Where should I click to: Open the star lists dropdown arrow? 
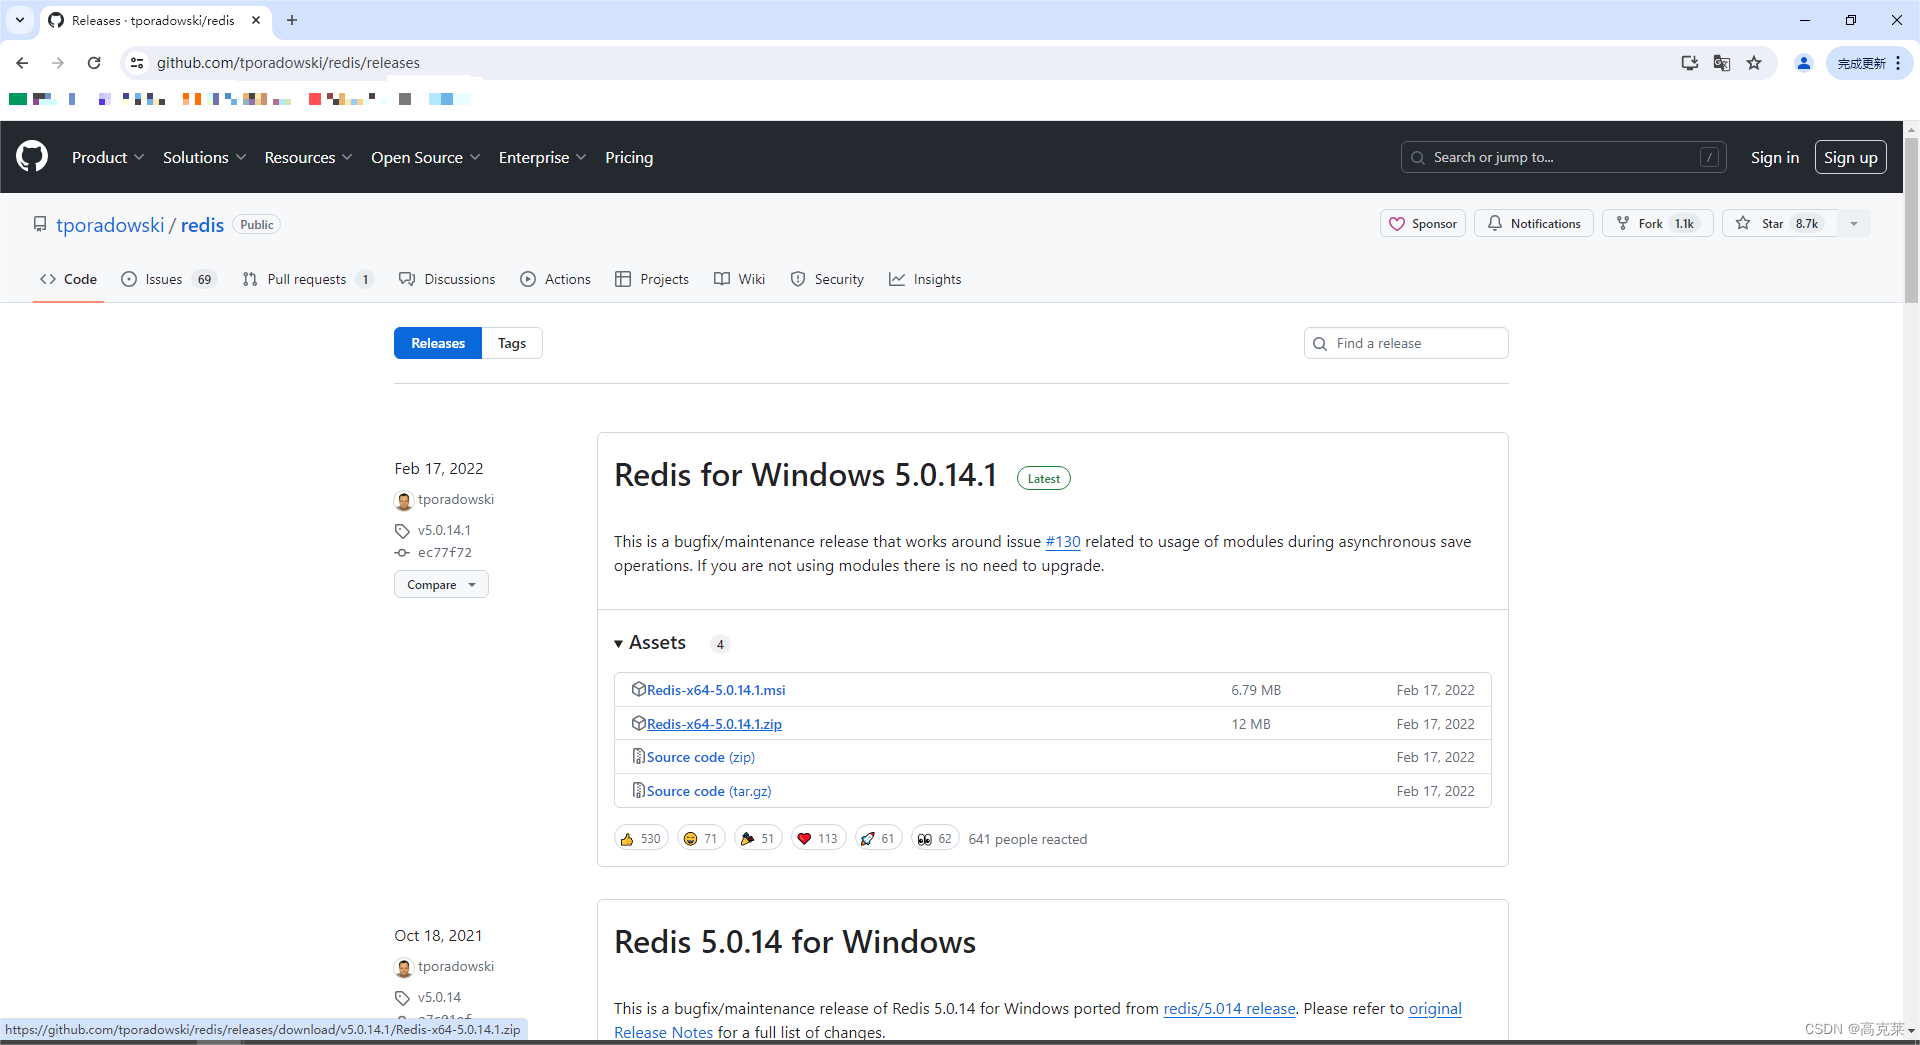[1854, 223]
